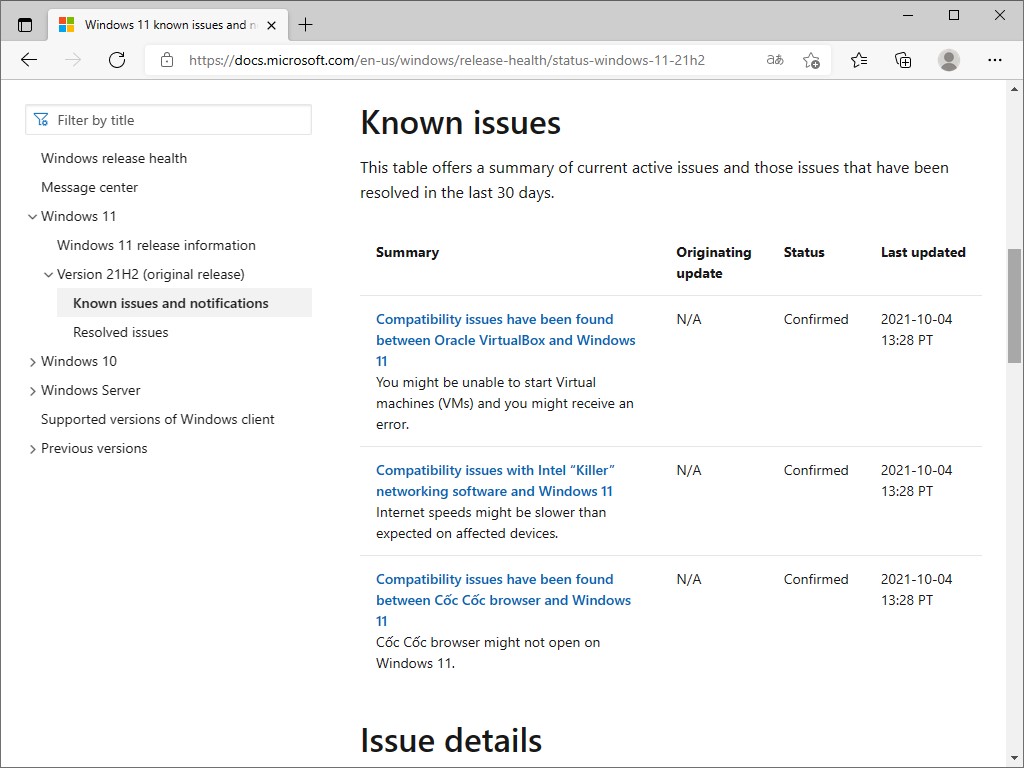
Task: Click the filter icon in Filter by title
Action: pos(41,119)
